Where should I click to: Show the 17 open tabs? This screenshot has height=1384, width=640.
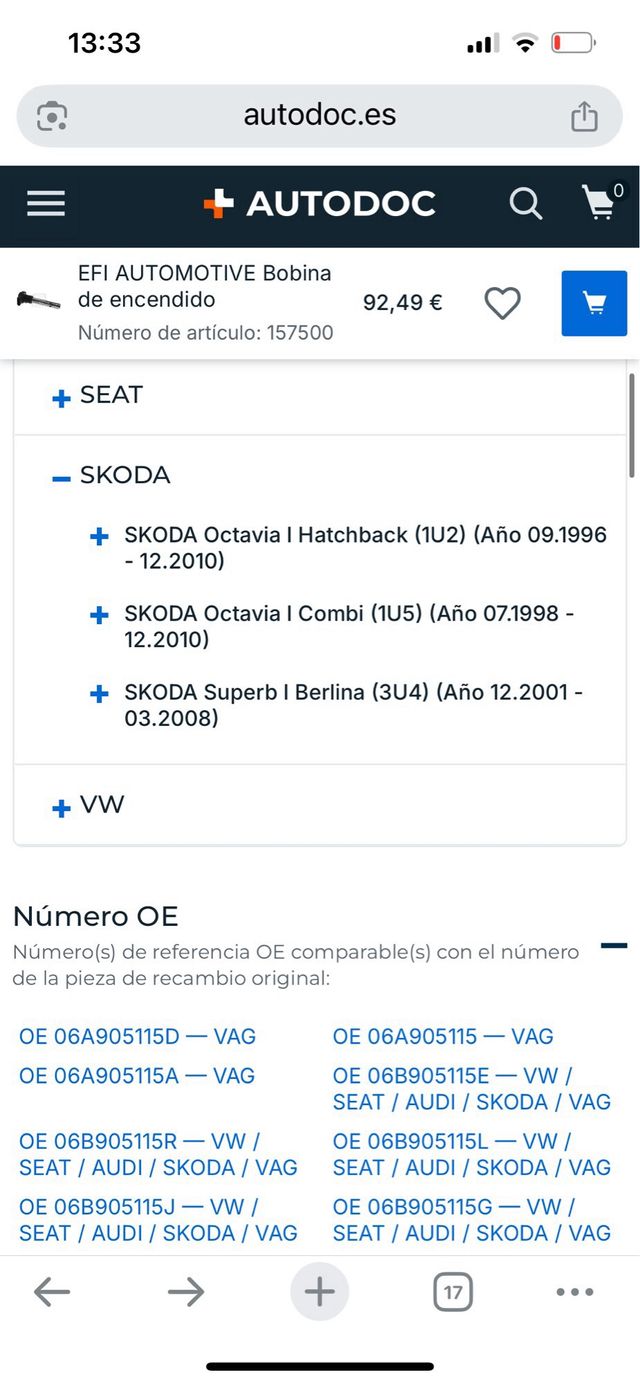point(453,1292)
